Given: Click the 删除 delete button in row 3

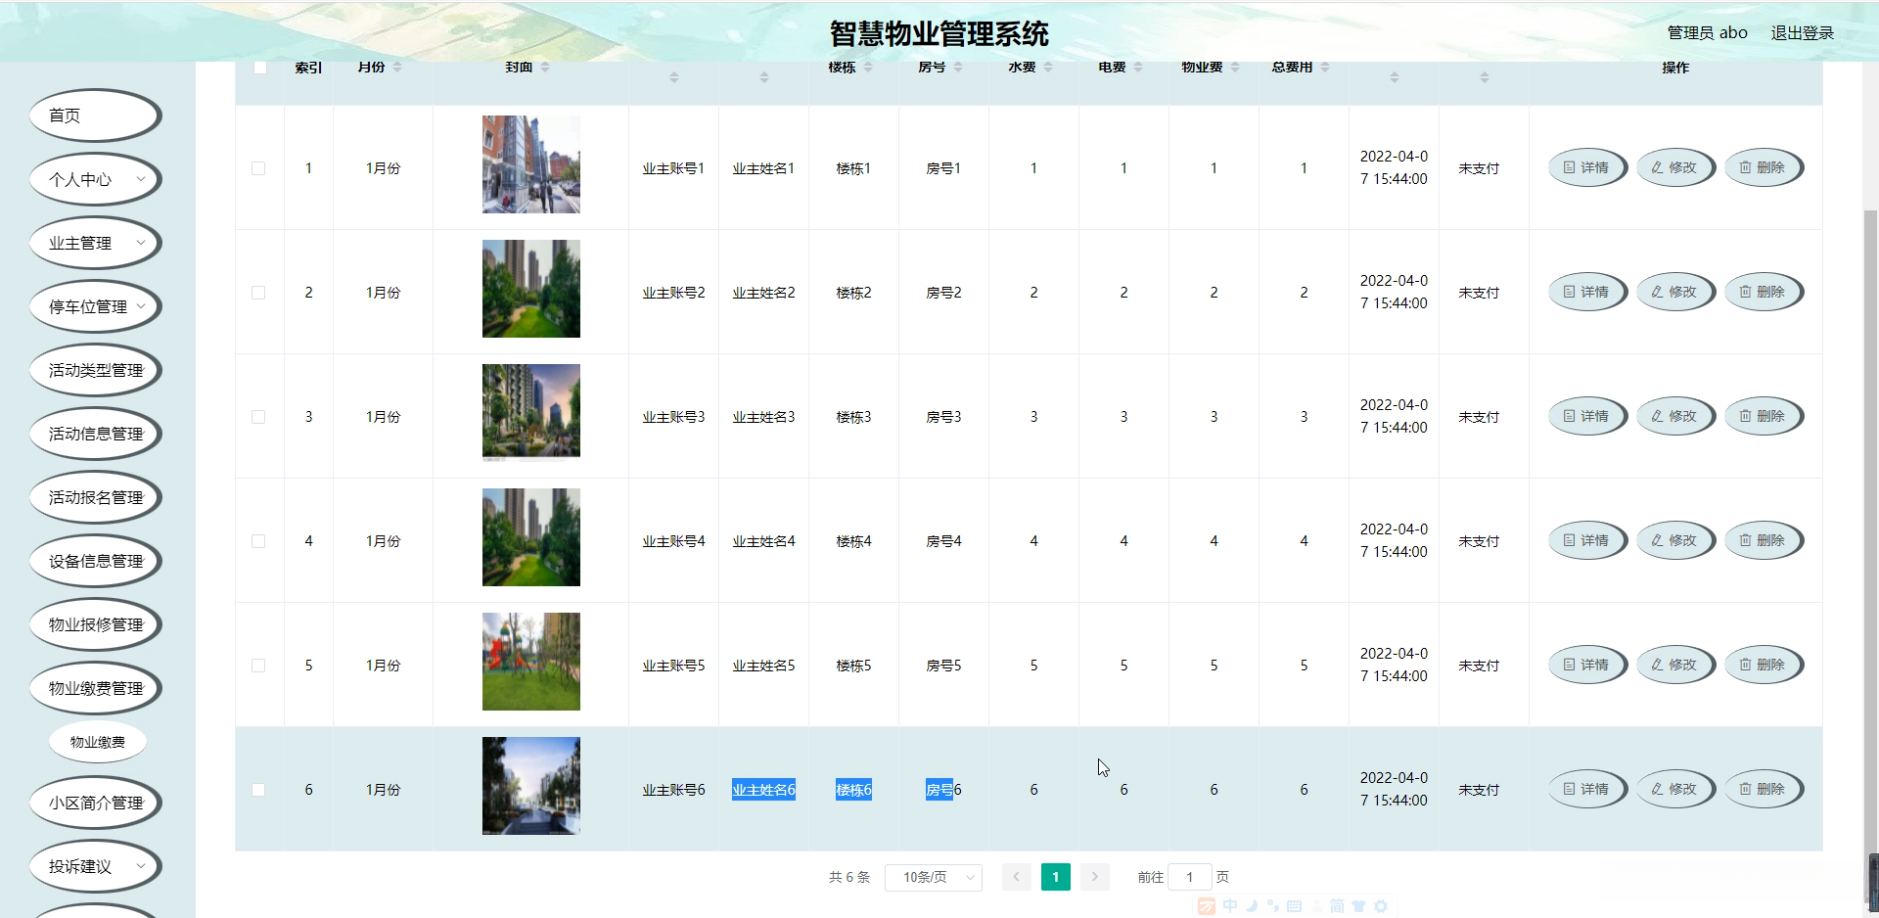Looking at the screenshot, I should point(1762,416).
